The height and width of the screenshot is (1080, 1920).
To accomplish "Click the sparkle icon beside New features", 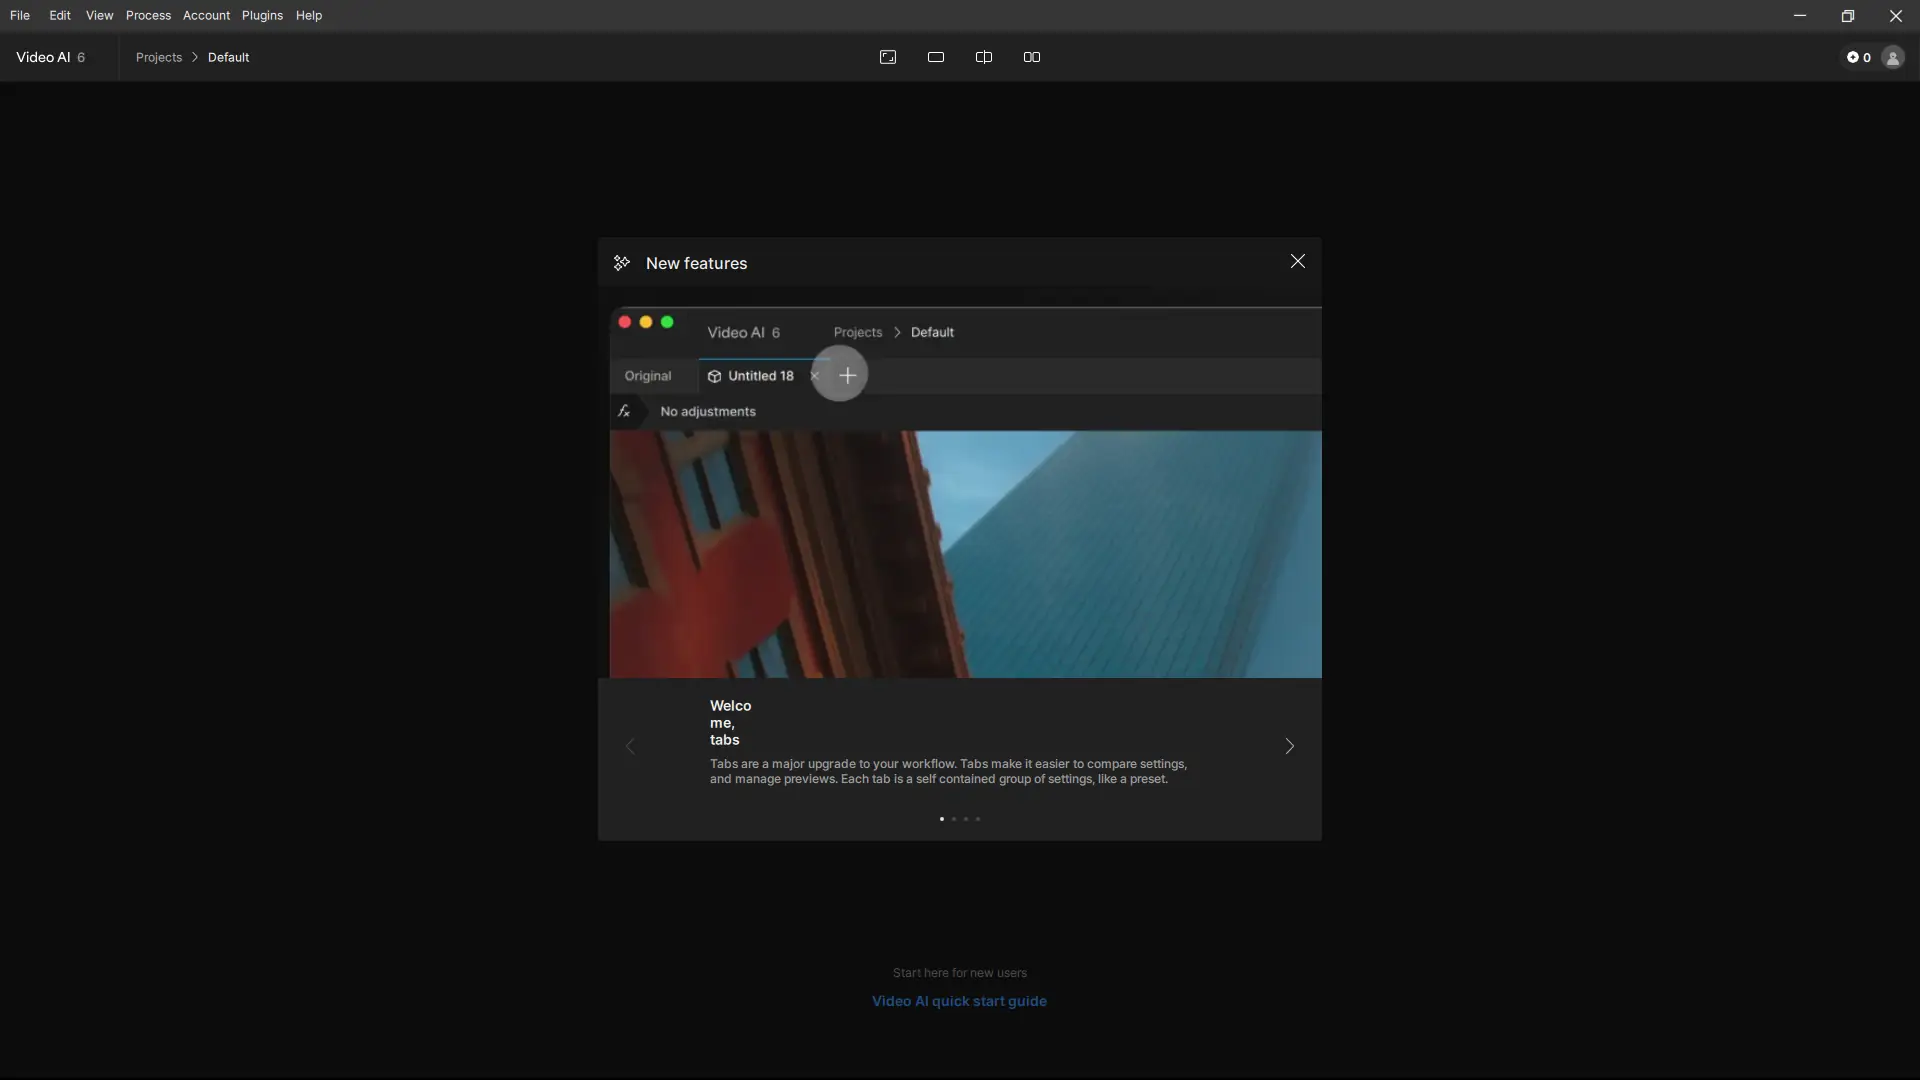I will click(x=622, y=263).
